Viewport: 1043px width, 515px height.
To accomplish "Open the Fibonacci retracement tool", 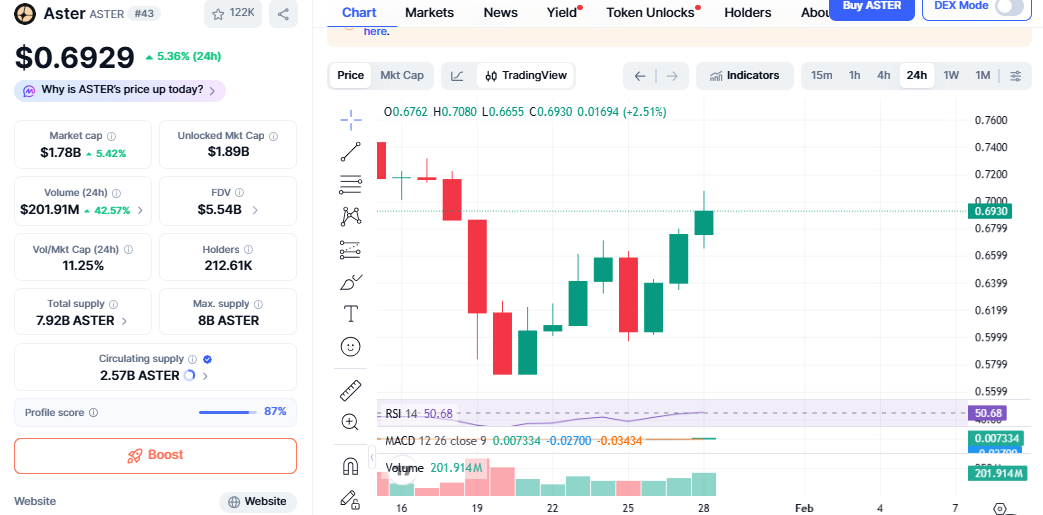I will click(351, 184).
